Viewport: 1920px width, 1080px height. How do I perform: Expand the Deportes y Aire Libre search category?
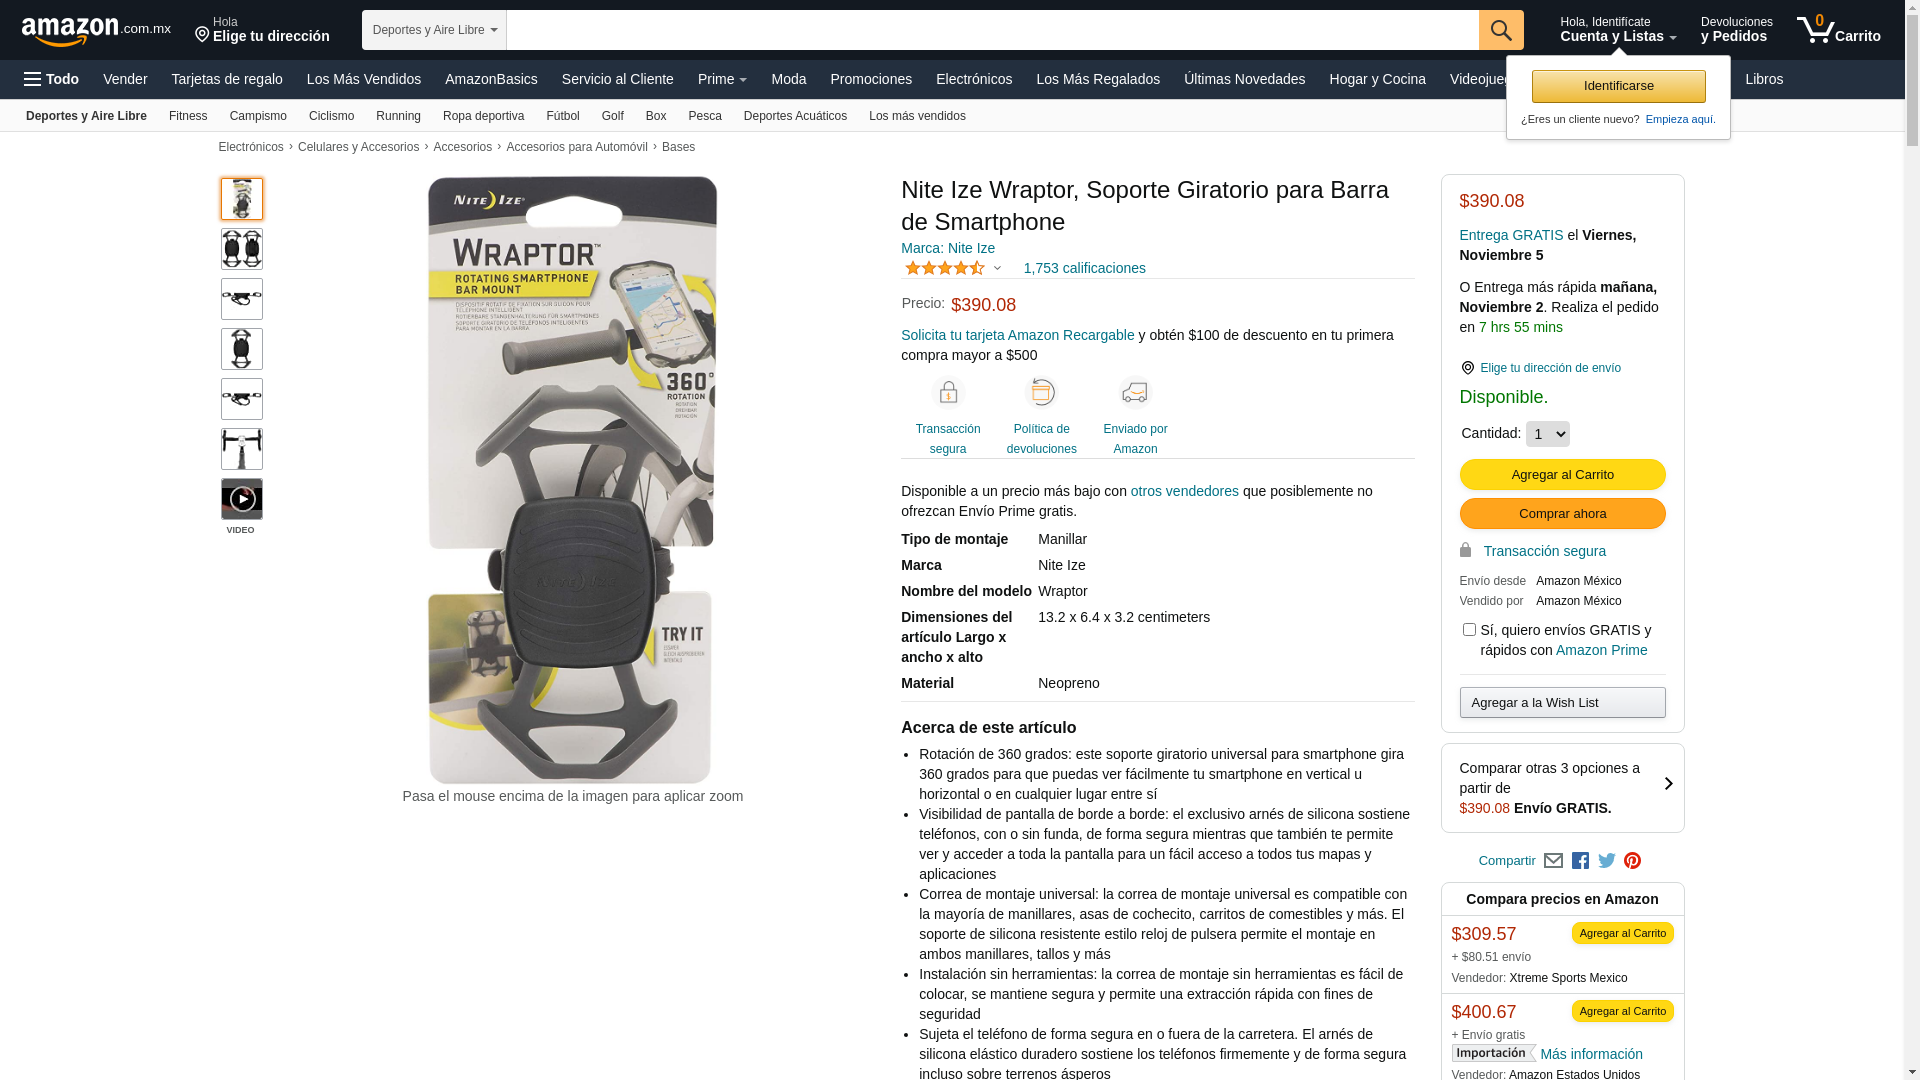pyautogui.click(x=434, y=30)
